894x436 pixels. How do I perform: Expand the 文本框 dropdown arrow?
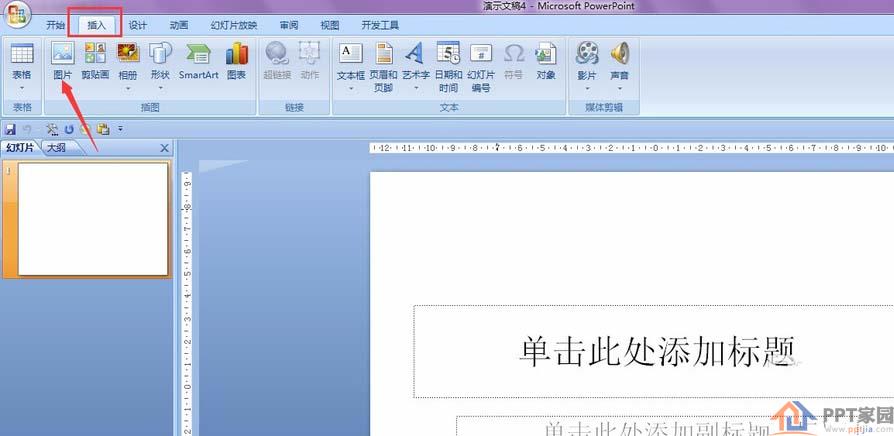[x=351, y=88]
